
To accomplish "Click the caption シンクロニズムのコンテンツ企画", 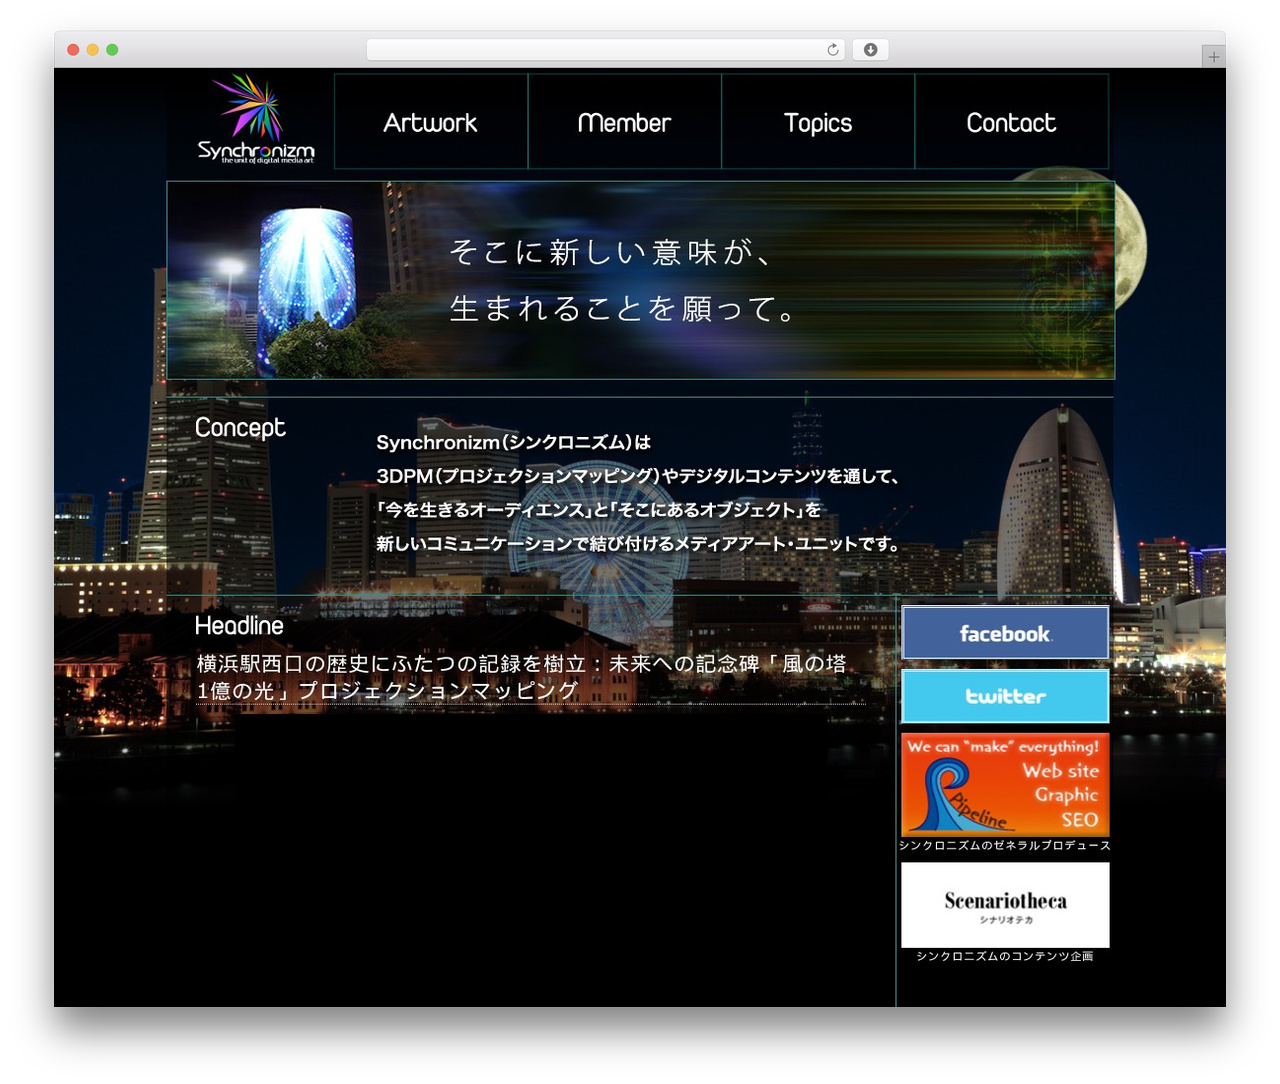I will (1005, 957).
